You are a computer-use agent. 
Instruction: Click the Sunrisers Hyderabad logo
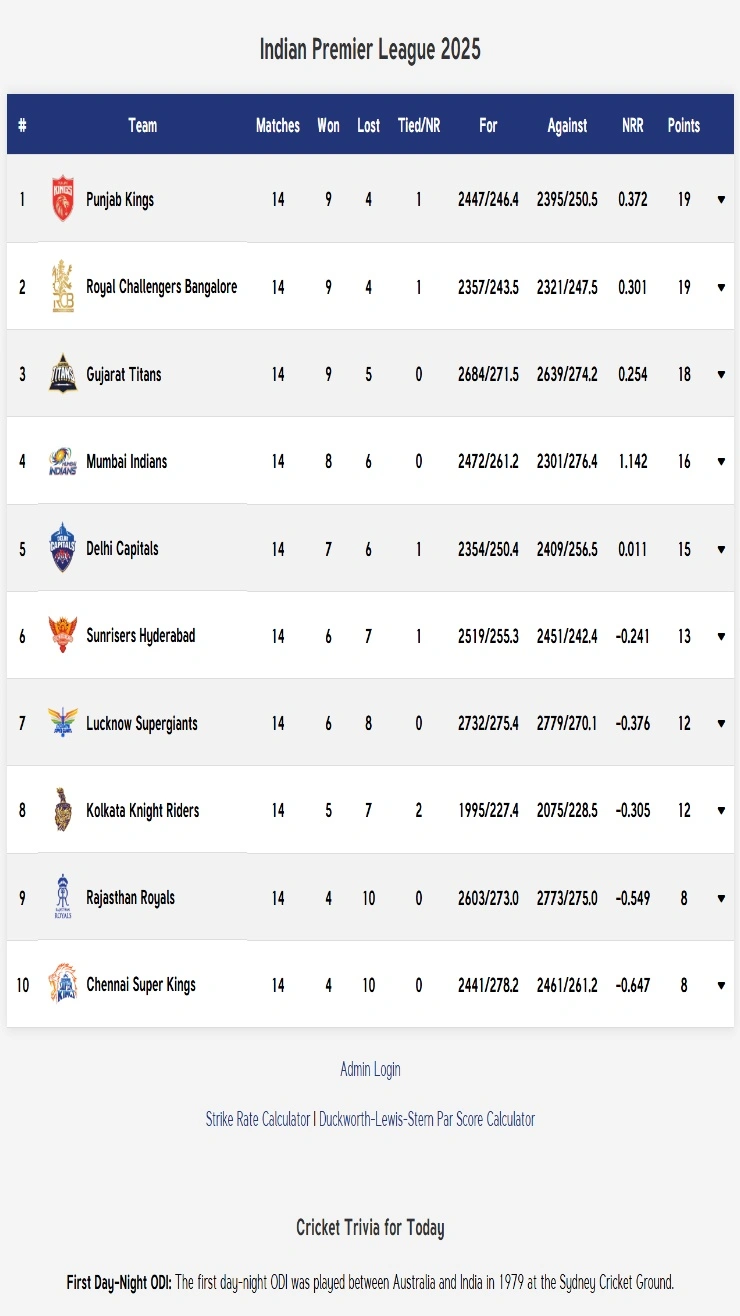coord(63,636)
